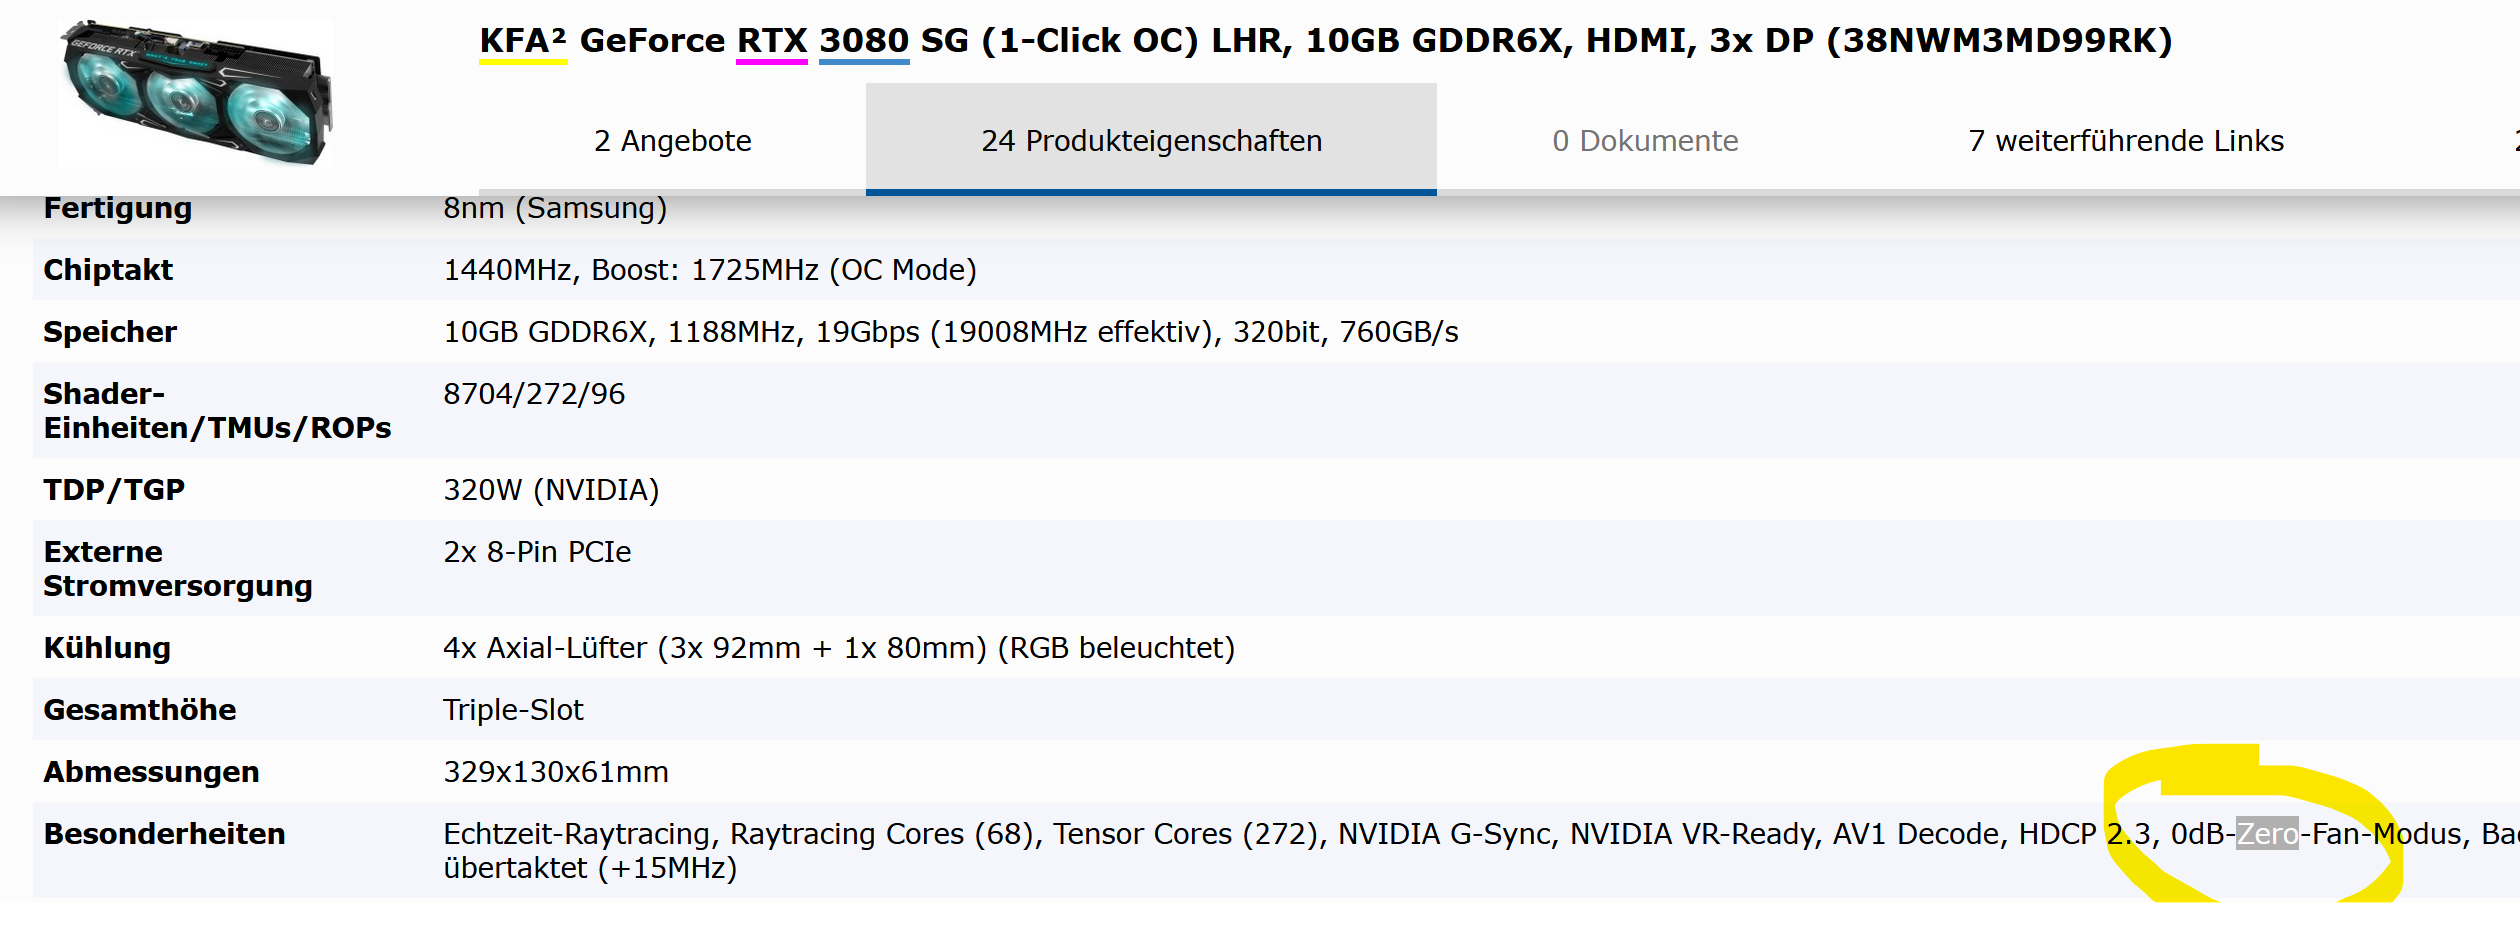The image size is (2520, 948).
Task: Click the Abmessungen value 329x130x61mm
Action: 556,772
